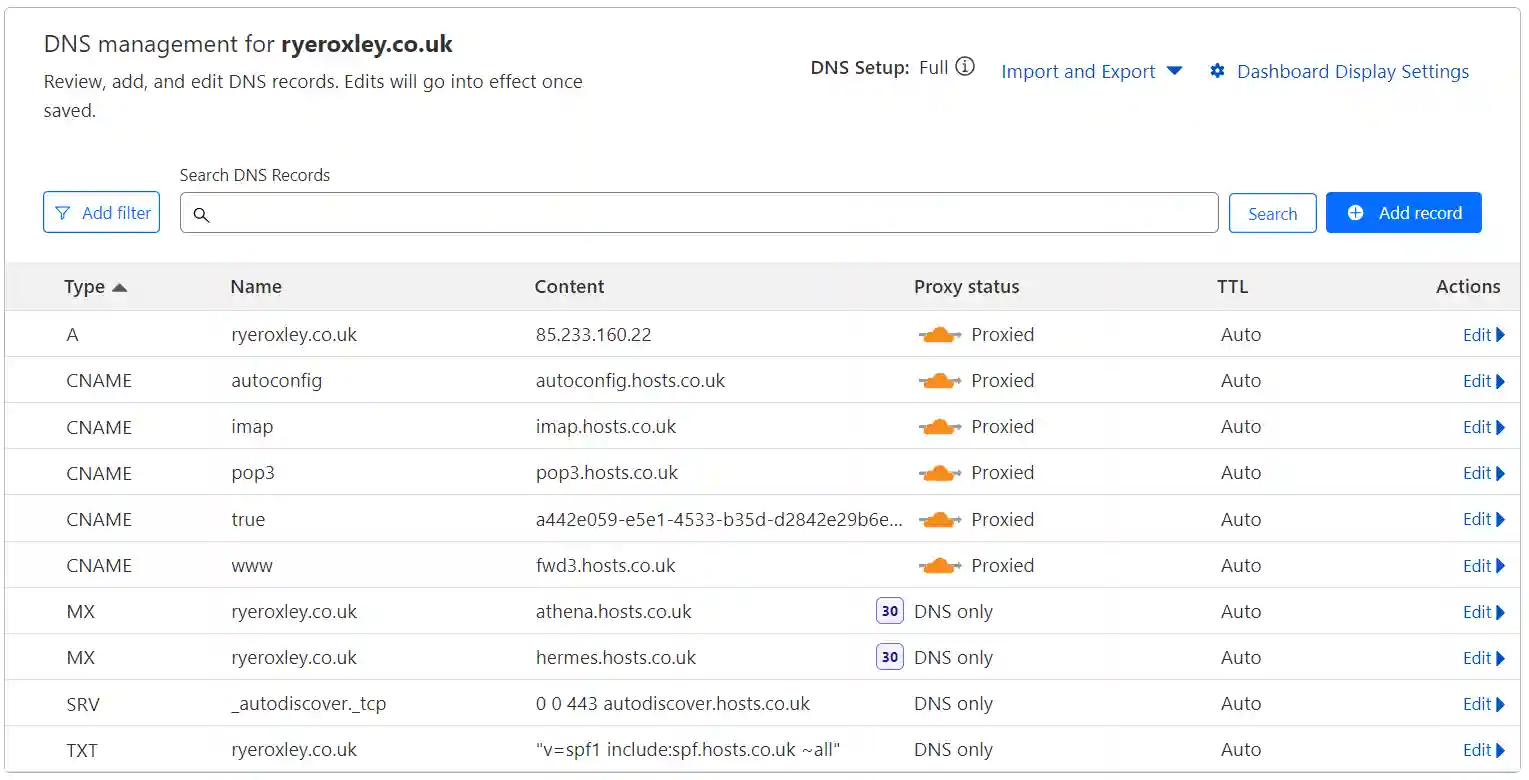Click priority badge 30 on hermes MX record
Image resolution: width=1529 pixels, height=780 pixels.
click(889, 657)
